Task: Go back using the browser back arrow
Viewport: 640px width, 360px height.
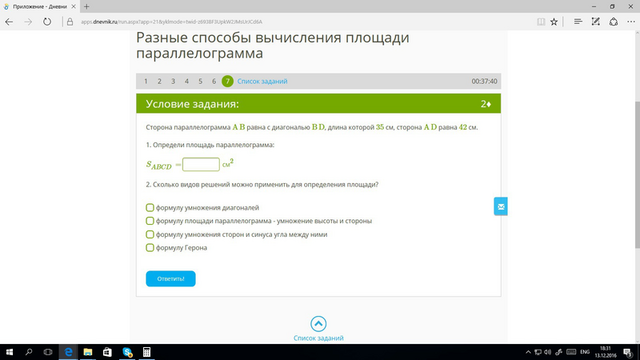Action: coord(9,22)
